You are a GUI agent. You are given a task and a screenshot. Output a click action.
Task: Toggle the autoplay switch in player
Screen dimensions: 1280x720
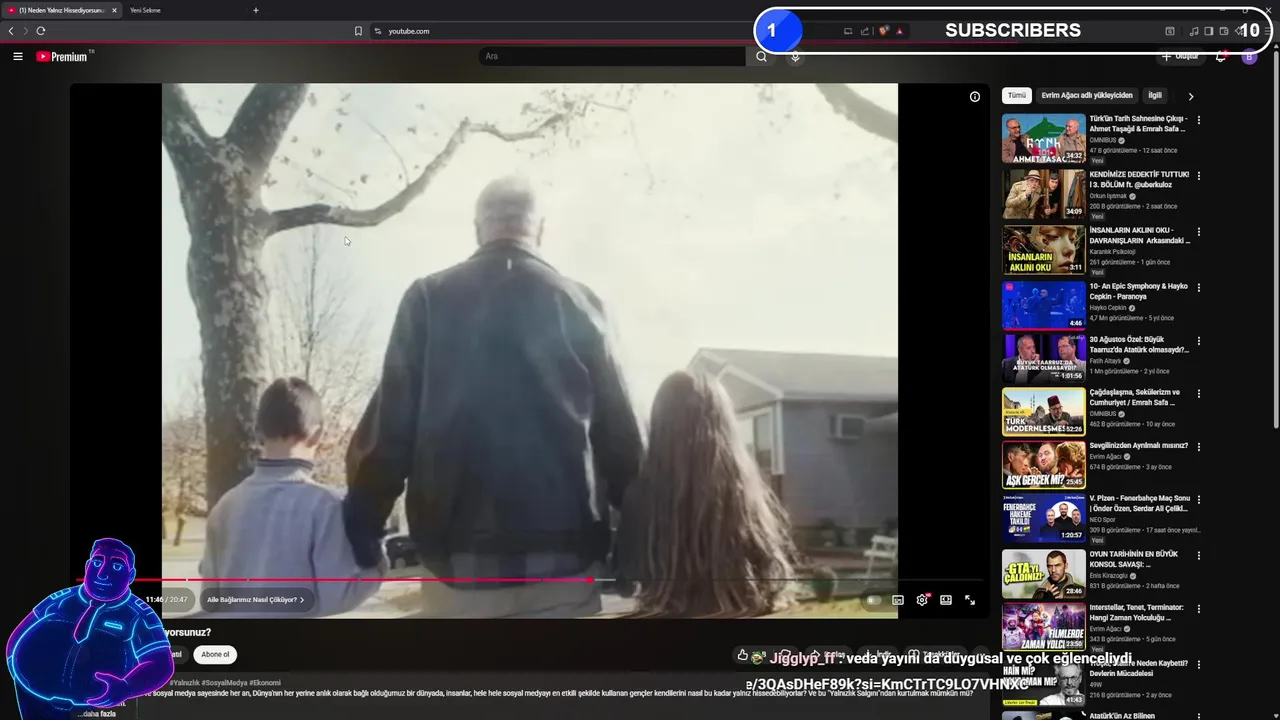pyautogui.click(x=873, y=600)
